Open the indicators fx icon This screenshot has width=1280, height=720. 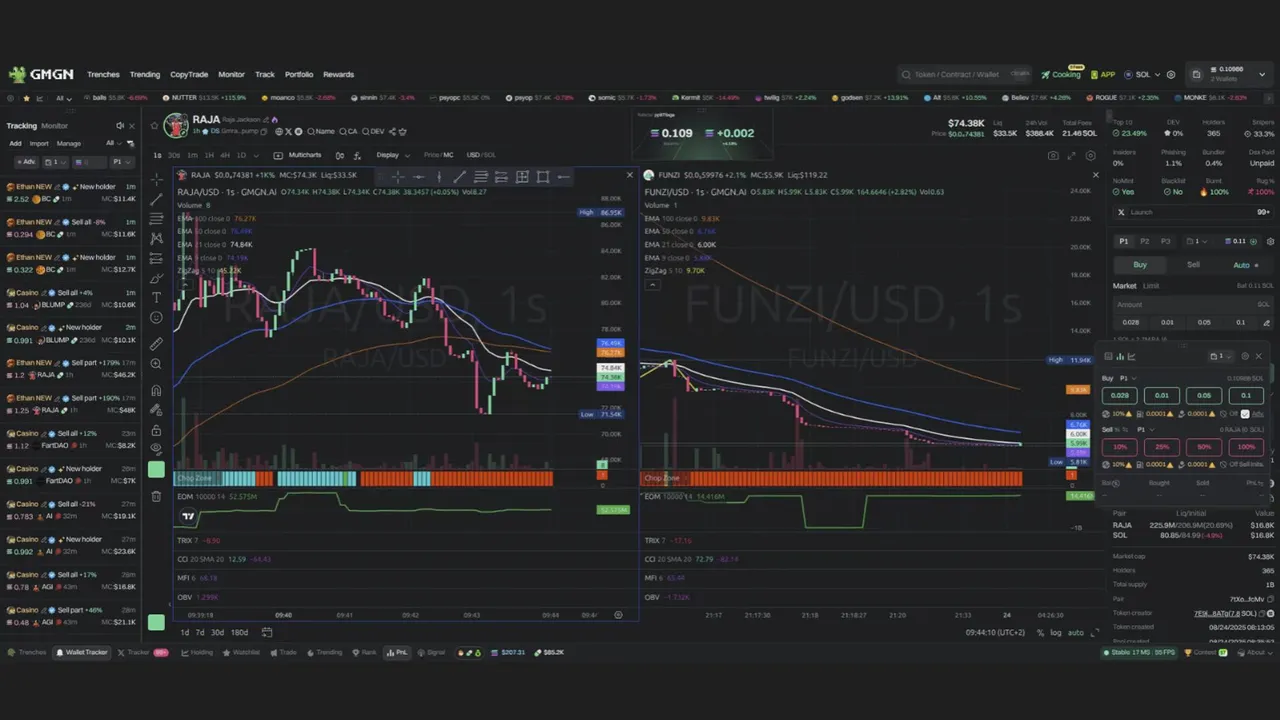click(x=358, y=155)
